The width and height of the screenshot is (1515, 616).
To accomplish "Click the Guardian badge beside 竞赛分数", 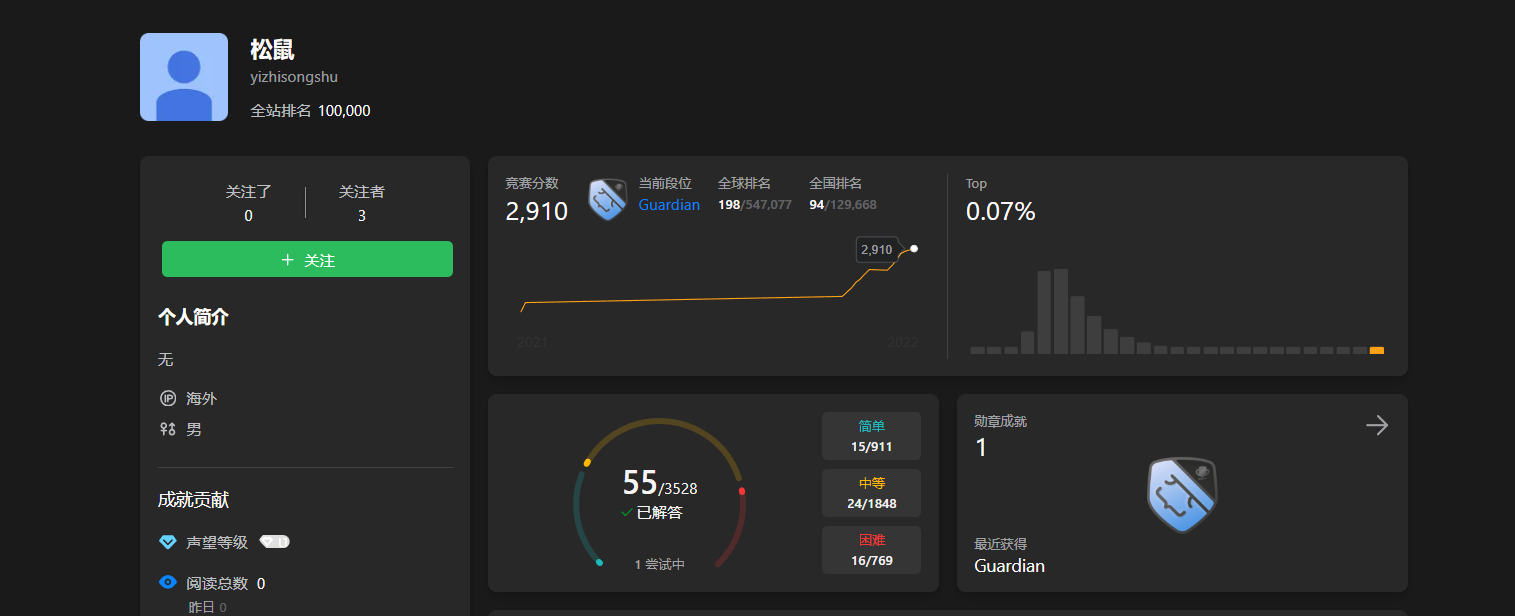I will (607, 200).
